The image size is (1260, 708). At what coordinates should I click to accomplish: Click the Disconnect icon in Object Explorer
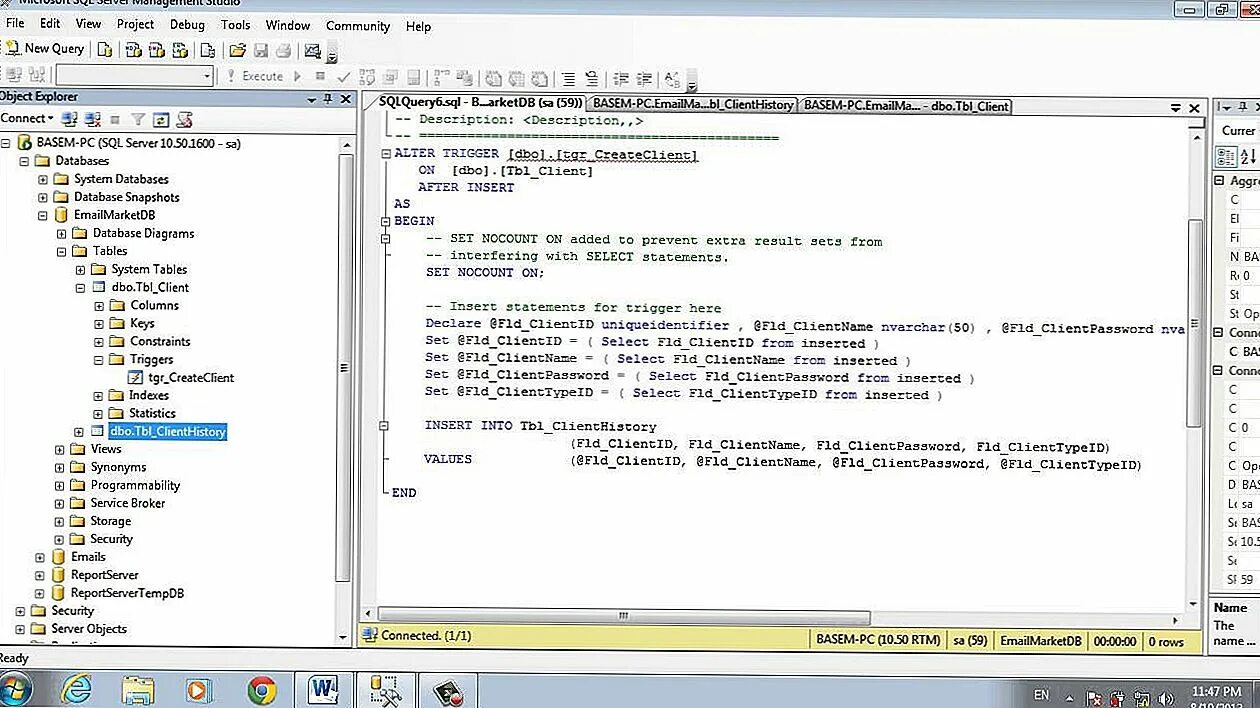pos(90,118)
